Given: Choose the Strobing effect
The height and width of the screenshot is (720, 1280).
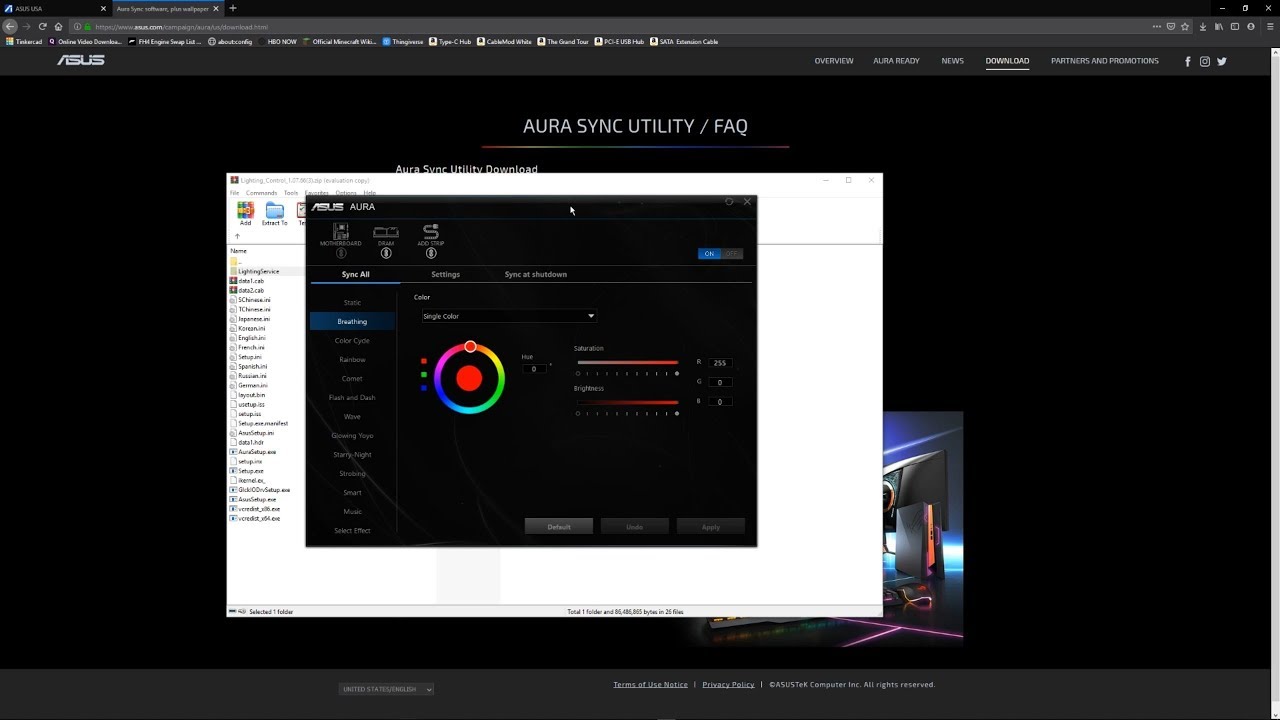Looking at the screenshot, I should 352,473.
